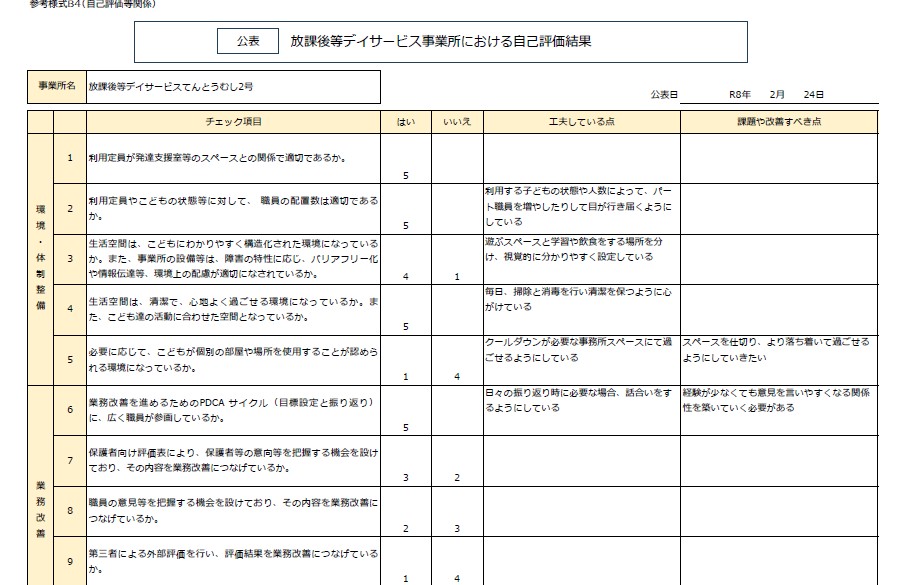The width and height of the screenshot is (908, 585).
Task: Click the 事業所名 label cell
Action: coord(57,87)
